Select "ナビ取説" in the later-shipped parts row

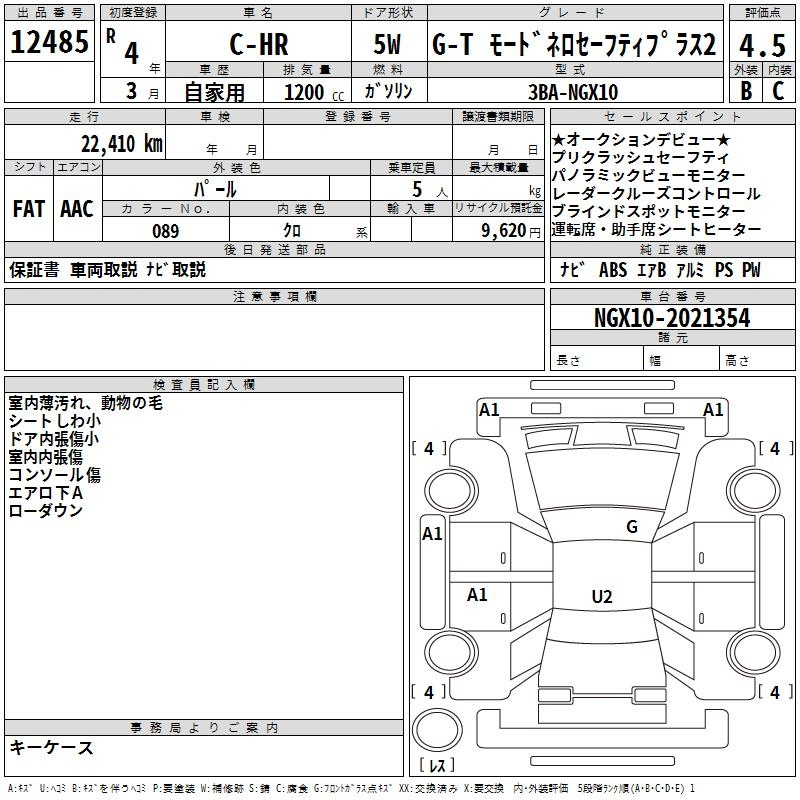(176, 269)
